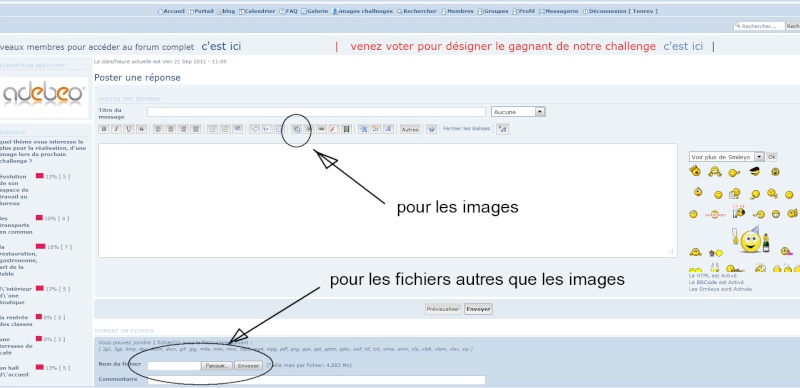Image resolution: width=800 pixels, height=388 pixels.
Task: Click Ok next to smileys dropdown
Action: click(772, 157)
